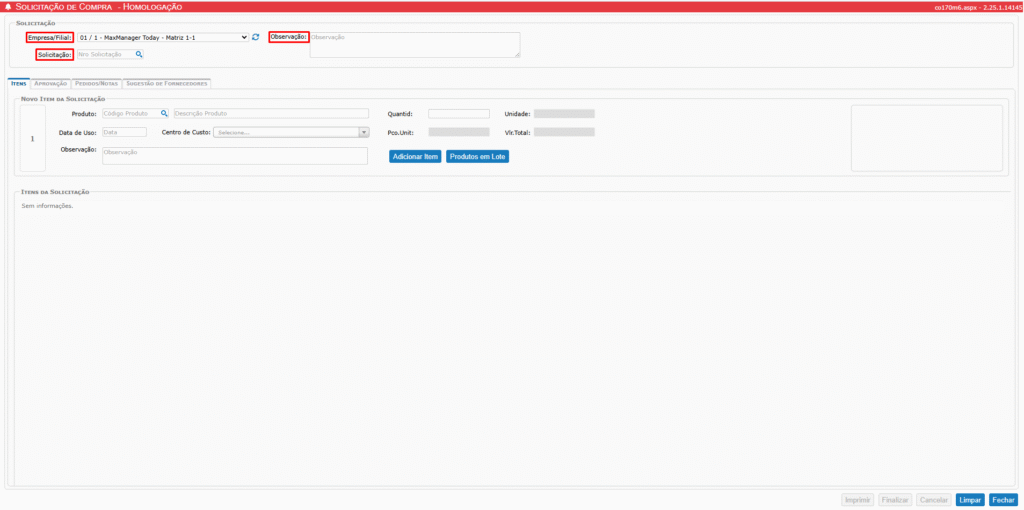Screen dimensions: 1024x510
Task: Open the Empresa/Filial dropdown
Action: click(162, 37)
